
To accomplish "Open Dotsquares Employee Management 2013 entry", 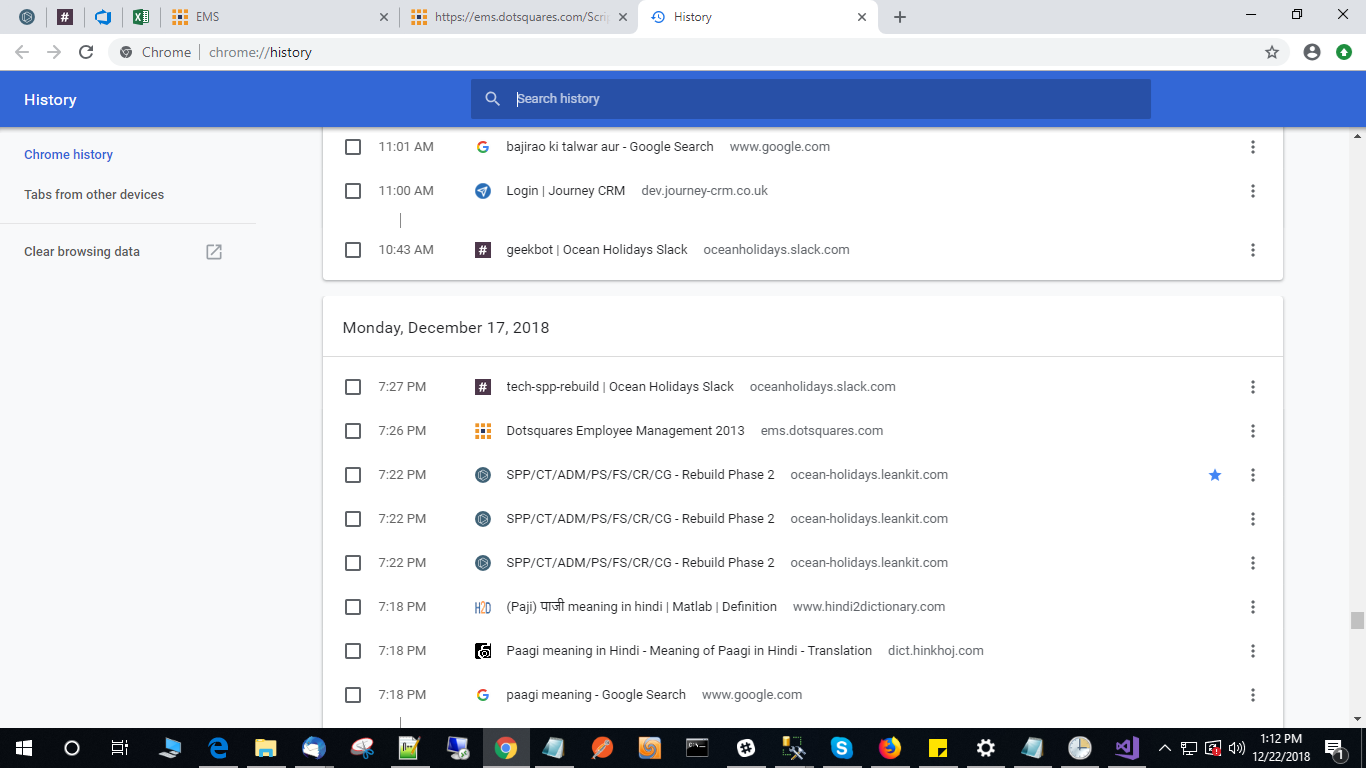I will pyautogui.click(x=626, y=431).
